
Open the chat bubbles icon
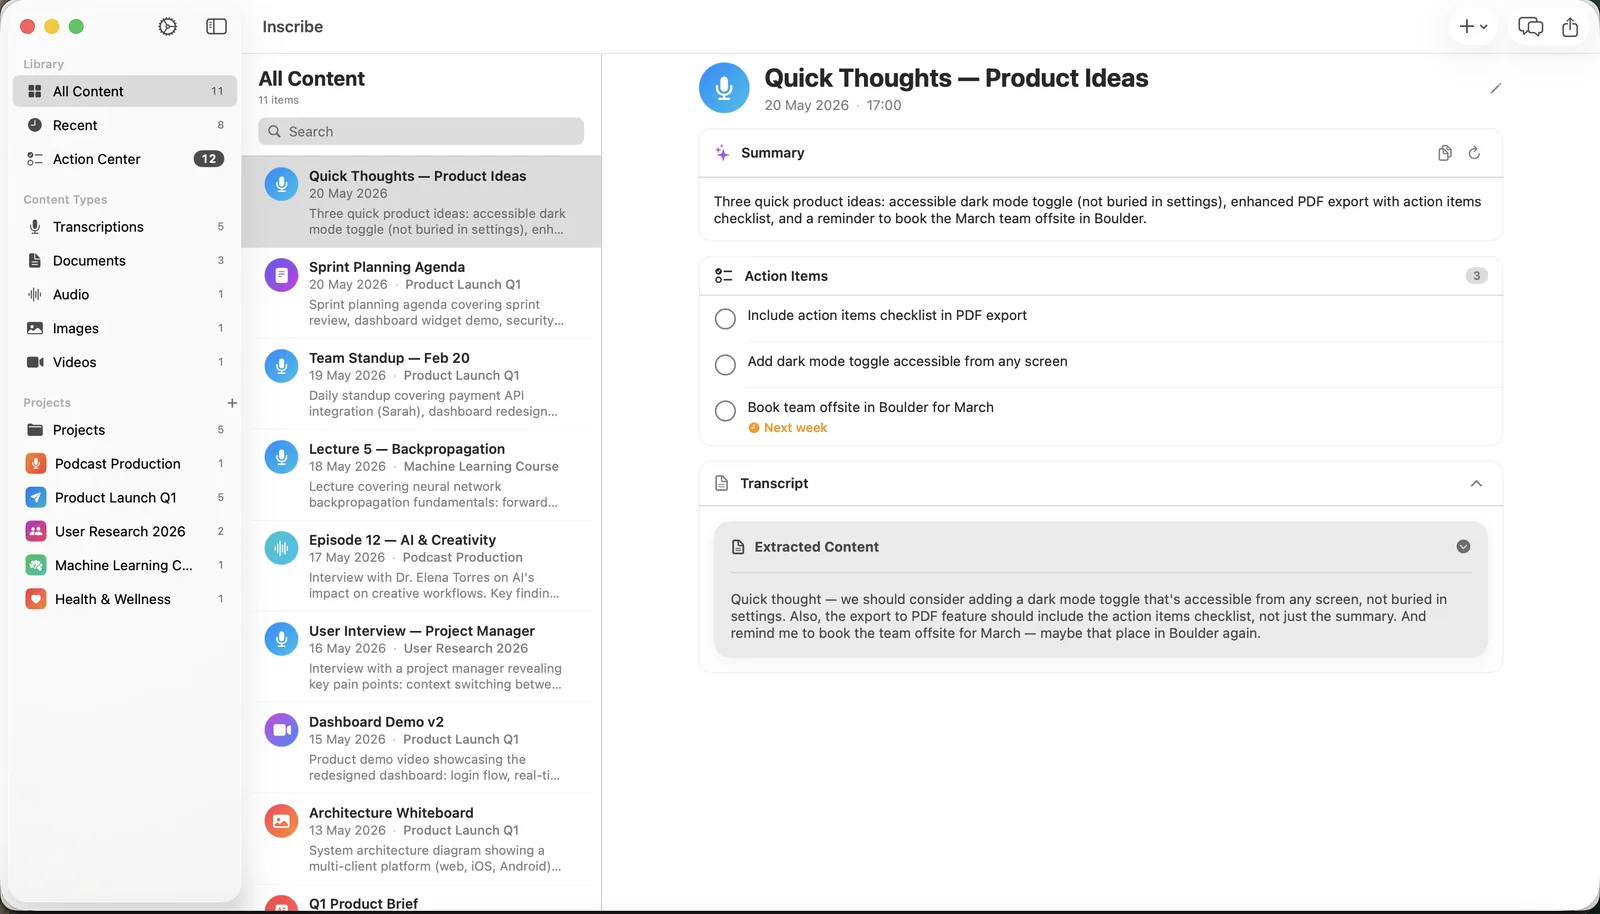(1530, 27)
